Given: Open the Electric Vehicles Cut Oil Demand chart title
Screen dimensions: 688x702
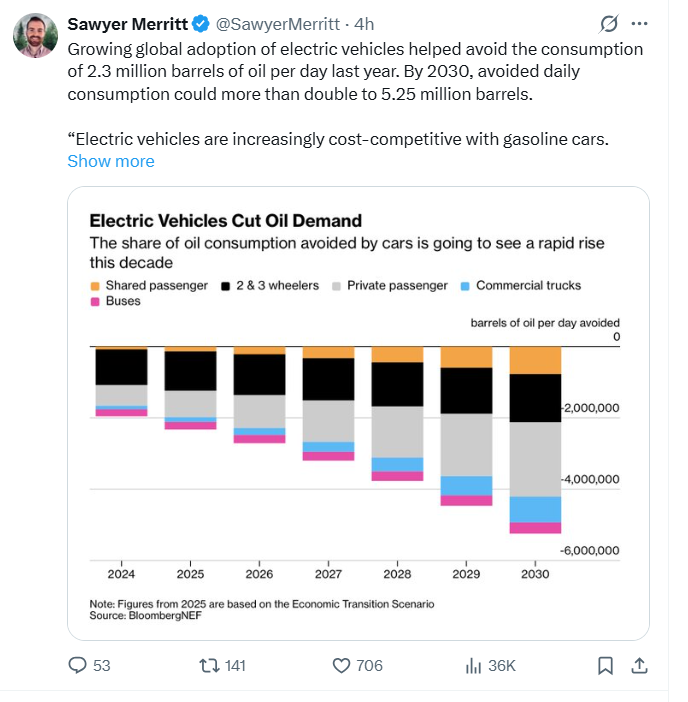Looking at the screenshot, I should coord(225,220).
